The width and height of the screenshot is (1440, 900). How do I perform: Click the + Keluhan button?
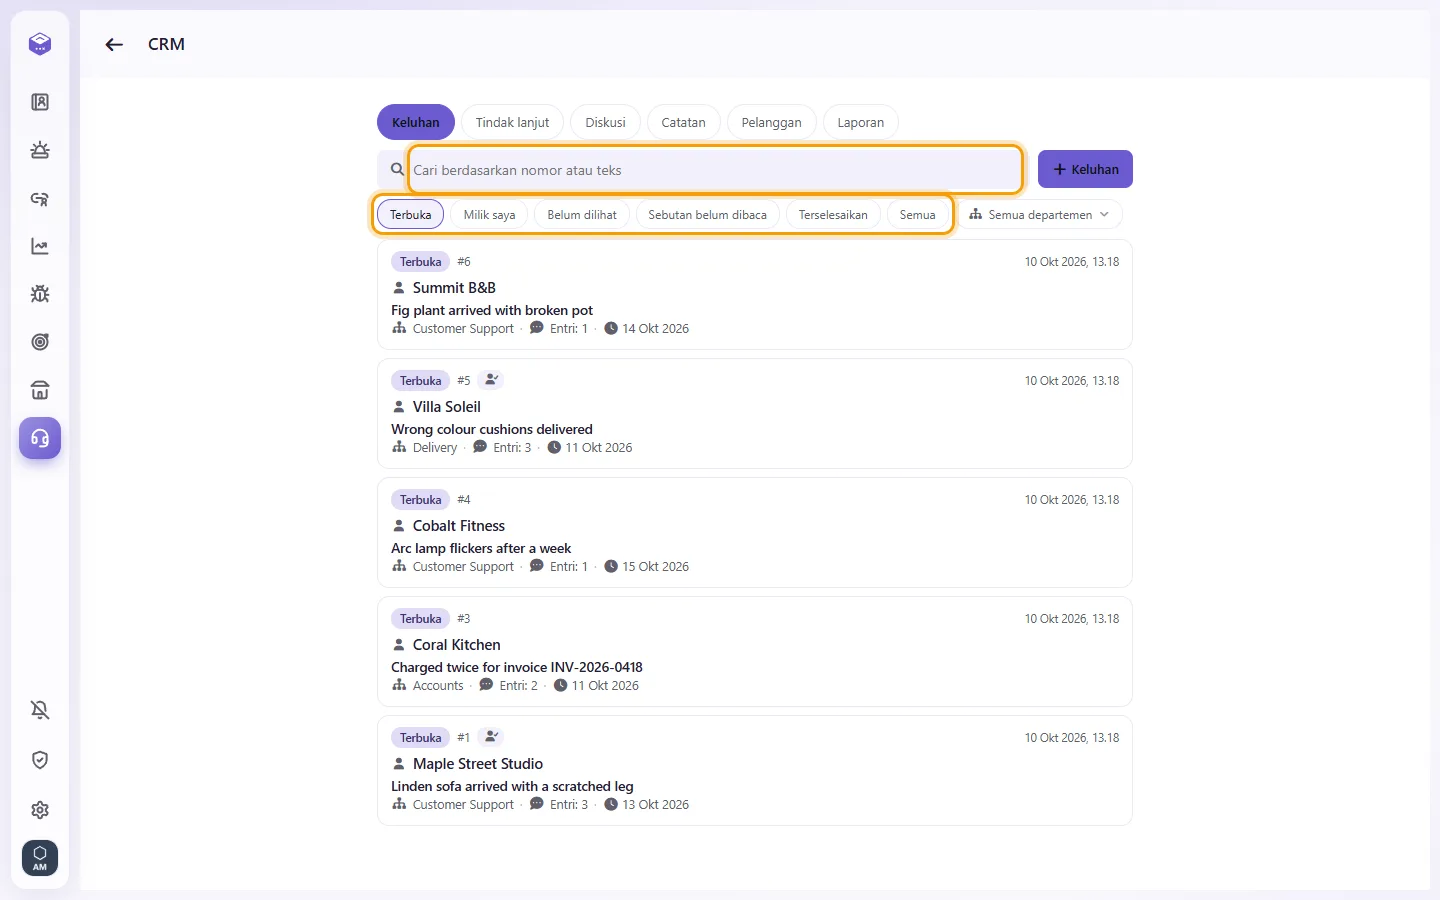1085,169
